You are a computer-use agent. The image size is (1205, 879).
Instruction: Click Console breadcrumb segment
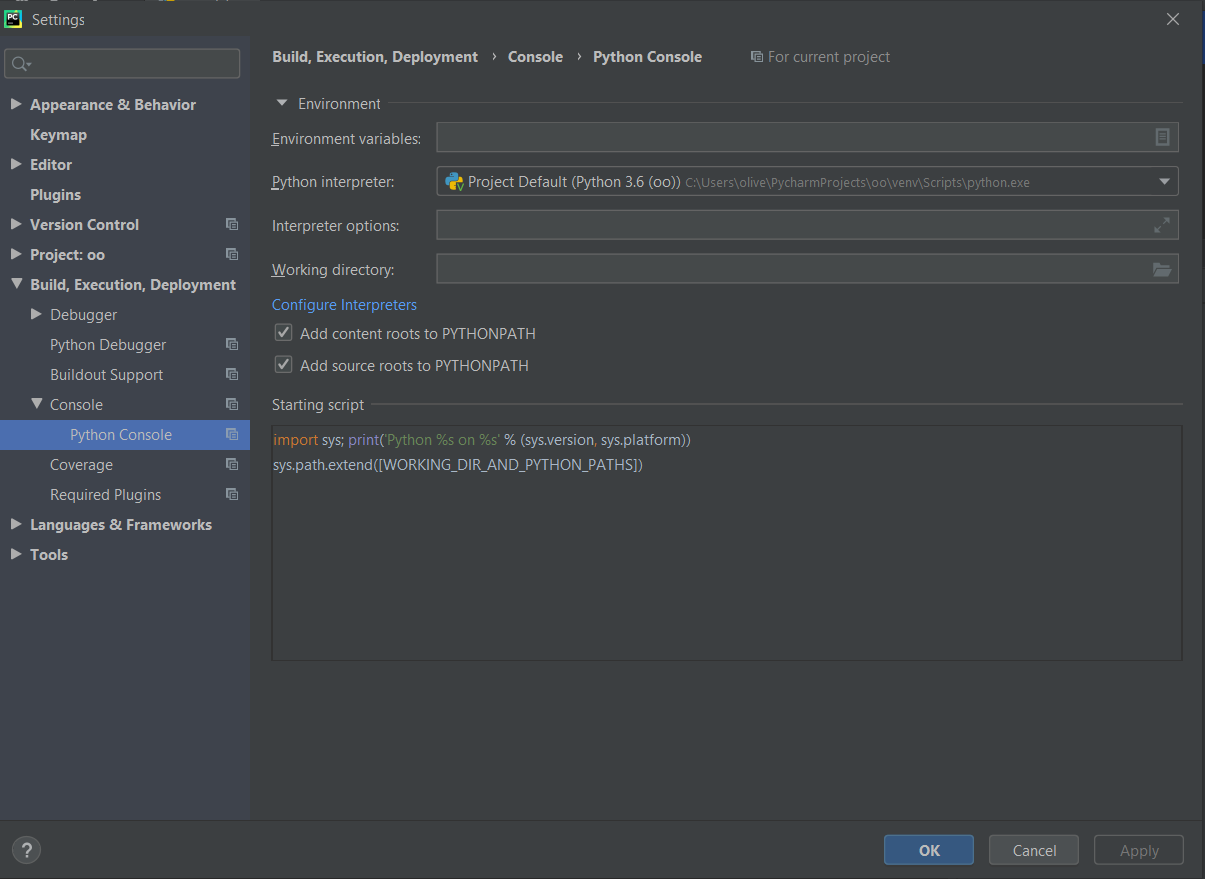pos(535,57)
